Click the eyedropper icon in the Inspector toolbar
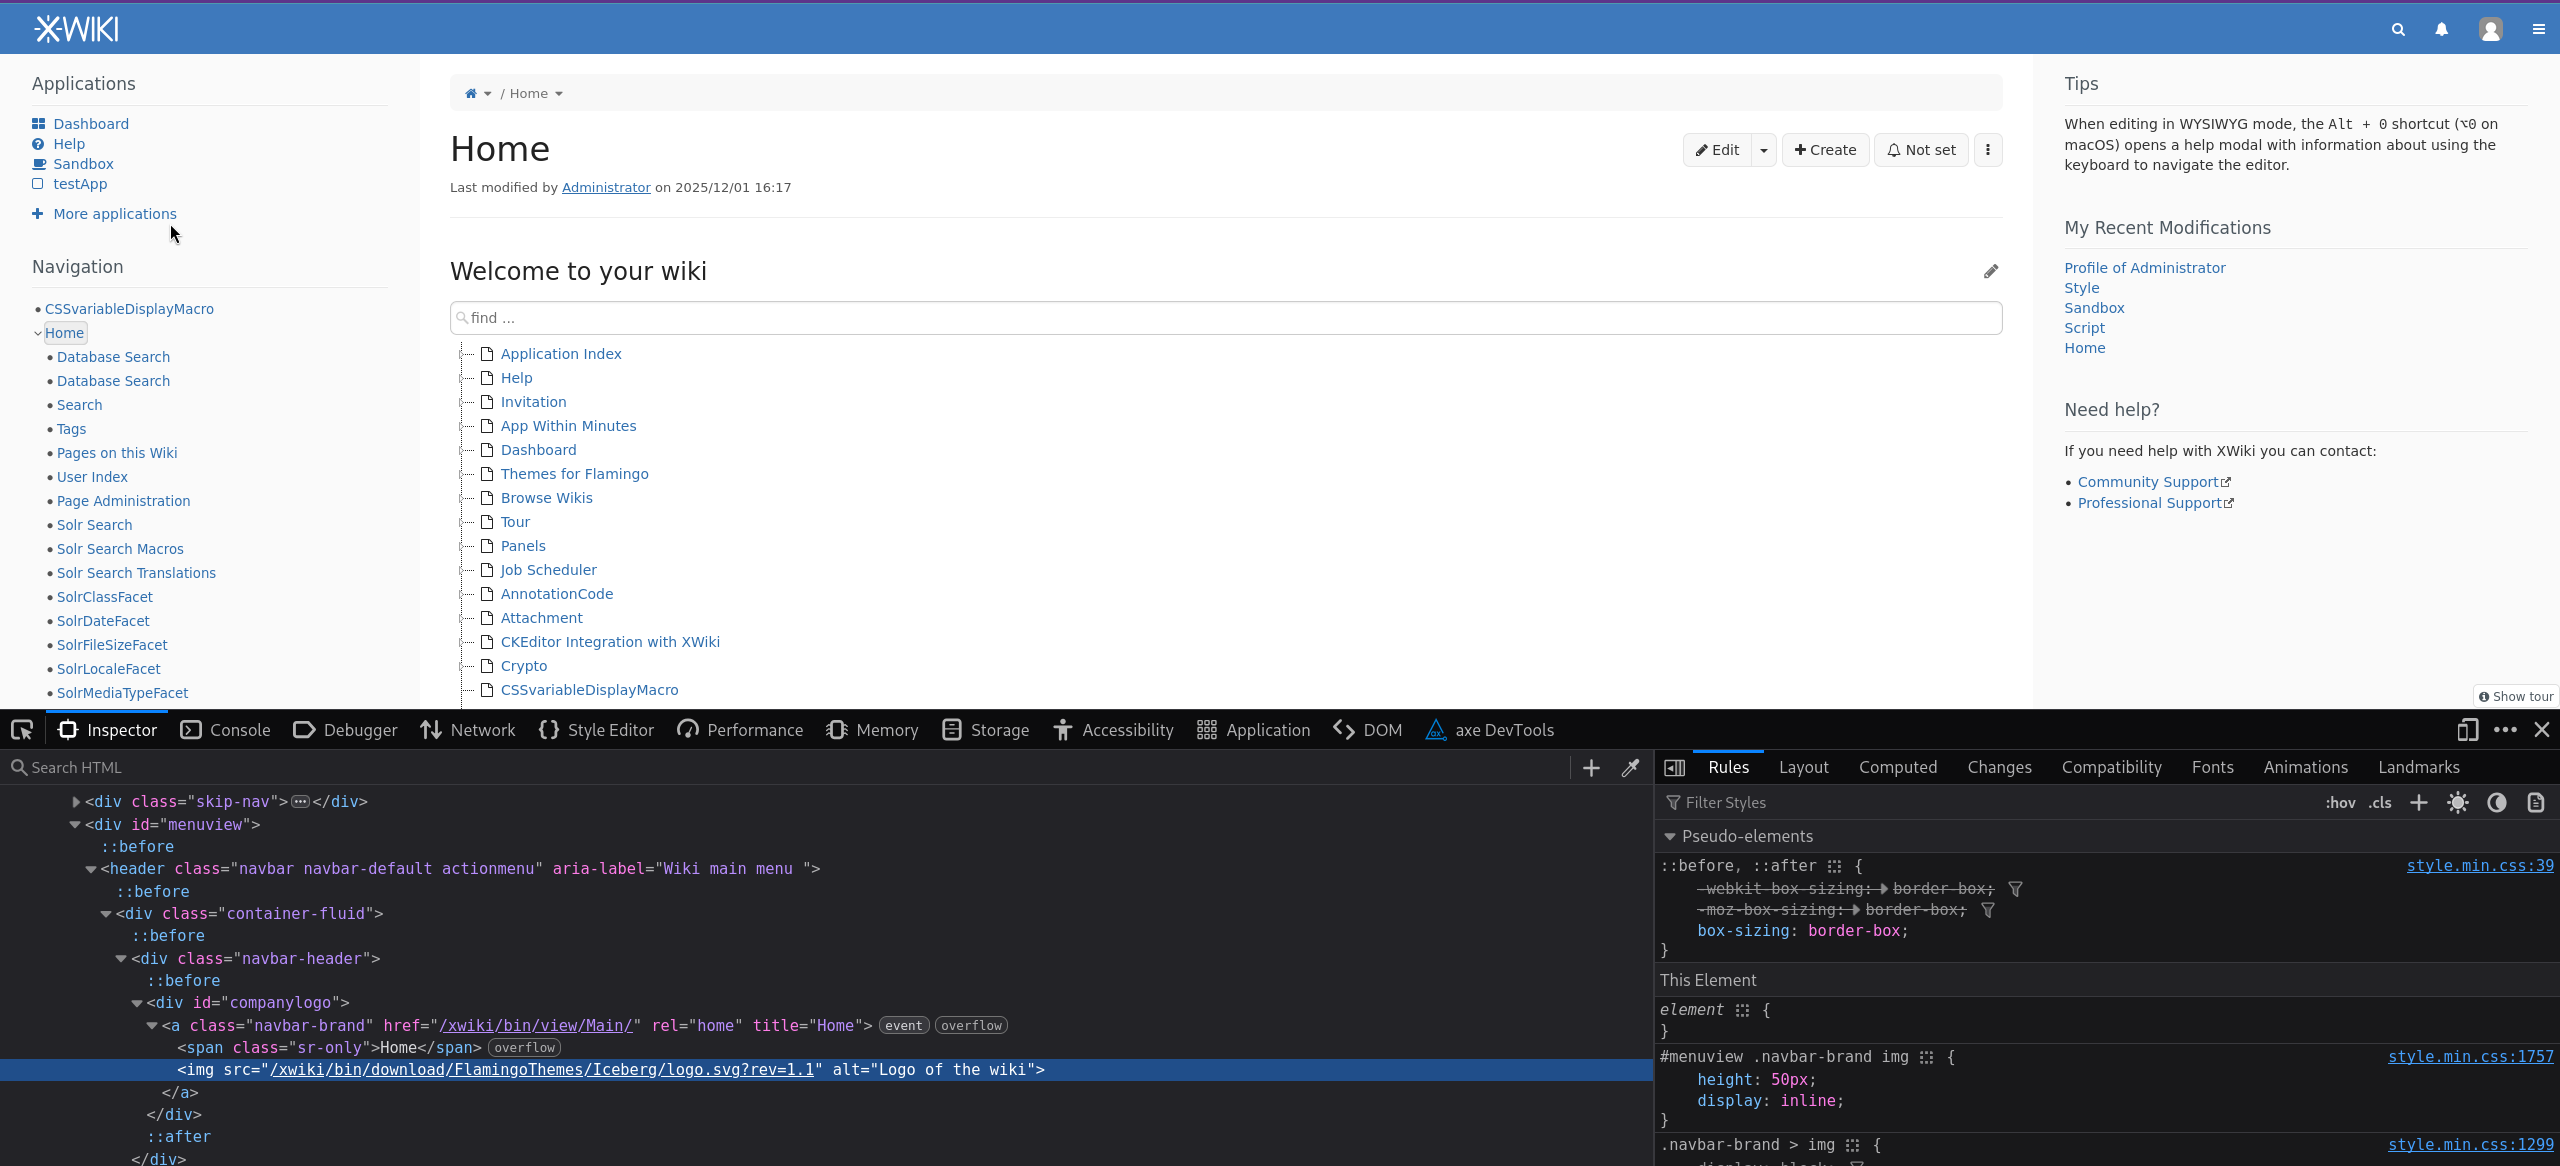The width and height of the screenshot is (2560, 1166). [1630, 768]
